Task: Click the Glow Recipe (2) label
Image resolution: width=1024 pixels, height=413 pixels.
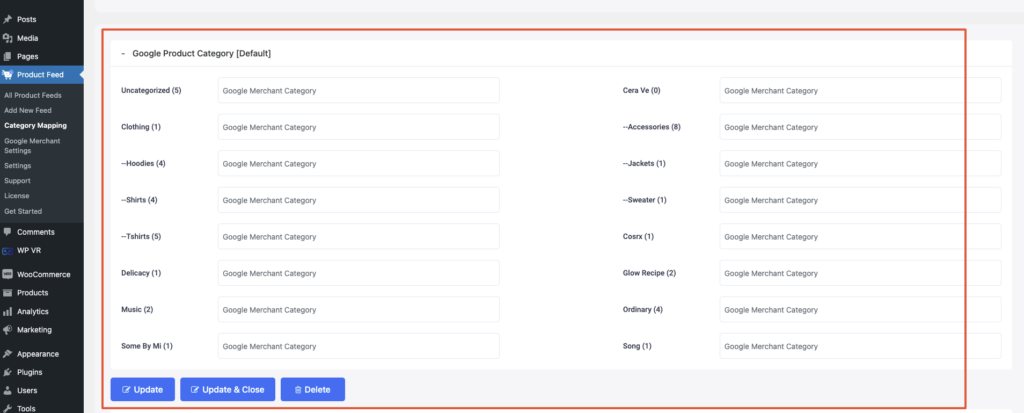Action: [x=649, y=273]
